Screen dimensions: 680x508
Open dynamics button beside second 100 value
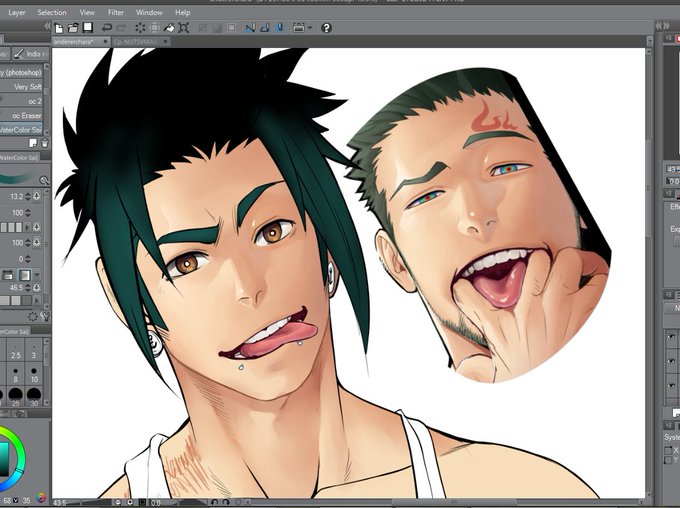[x=37, y=242]
